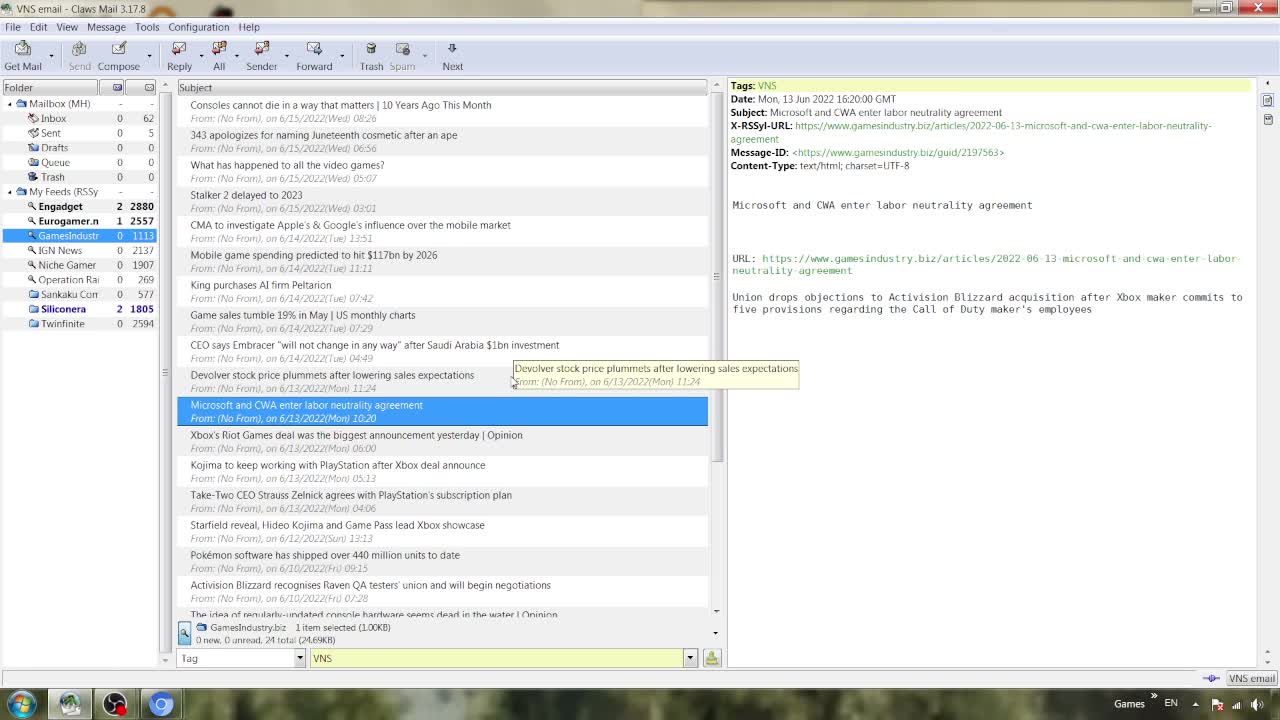1280x720 pixels.
Task: Open 'Kojima to keep working with PlayStation' message
Action: coord(442,471)
